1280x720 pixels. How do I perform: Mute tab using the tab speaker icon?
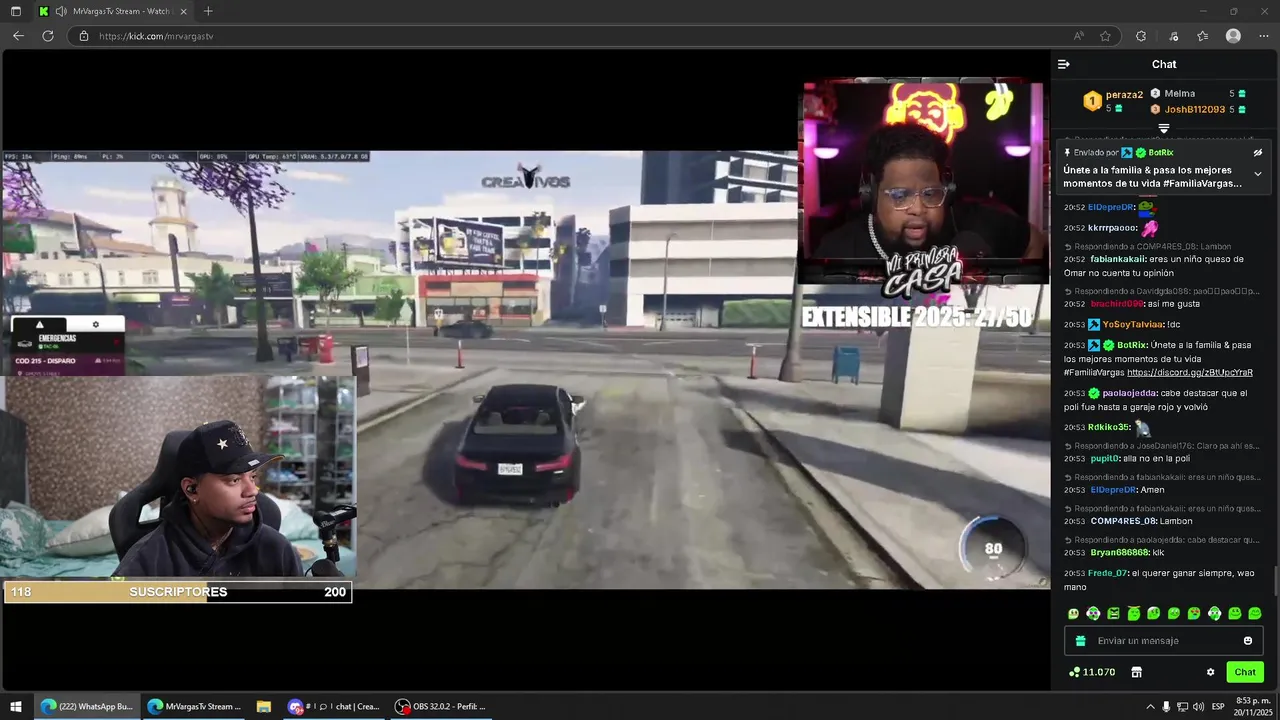pos(61,11)
